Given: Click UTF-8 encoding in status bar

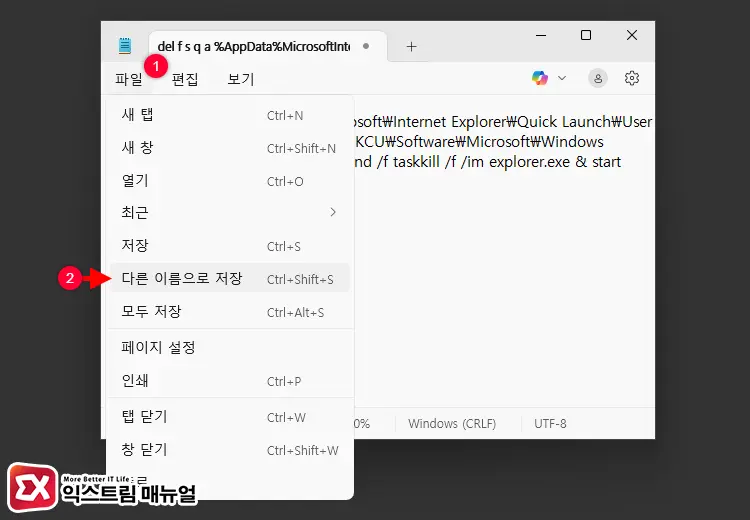Looking at the screenshot, I should tap(550, 423).
